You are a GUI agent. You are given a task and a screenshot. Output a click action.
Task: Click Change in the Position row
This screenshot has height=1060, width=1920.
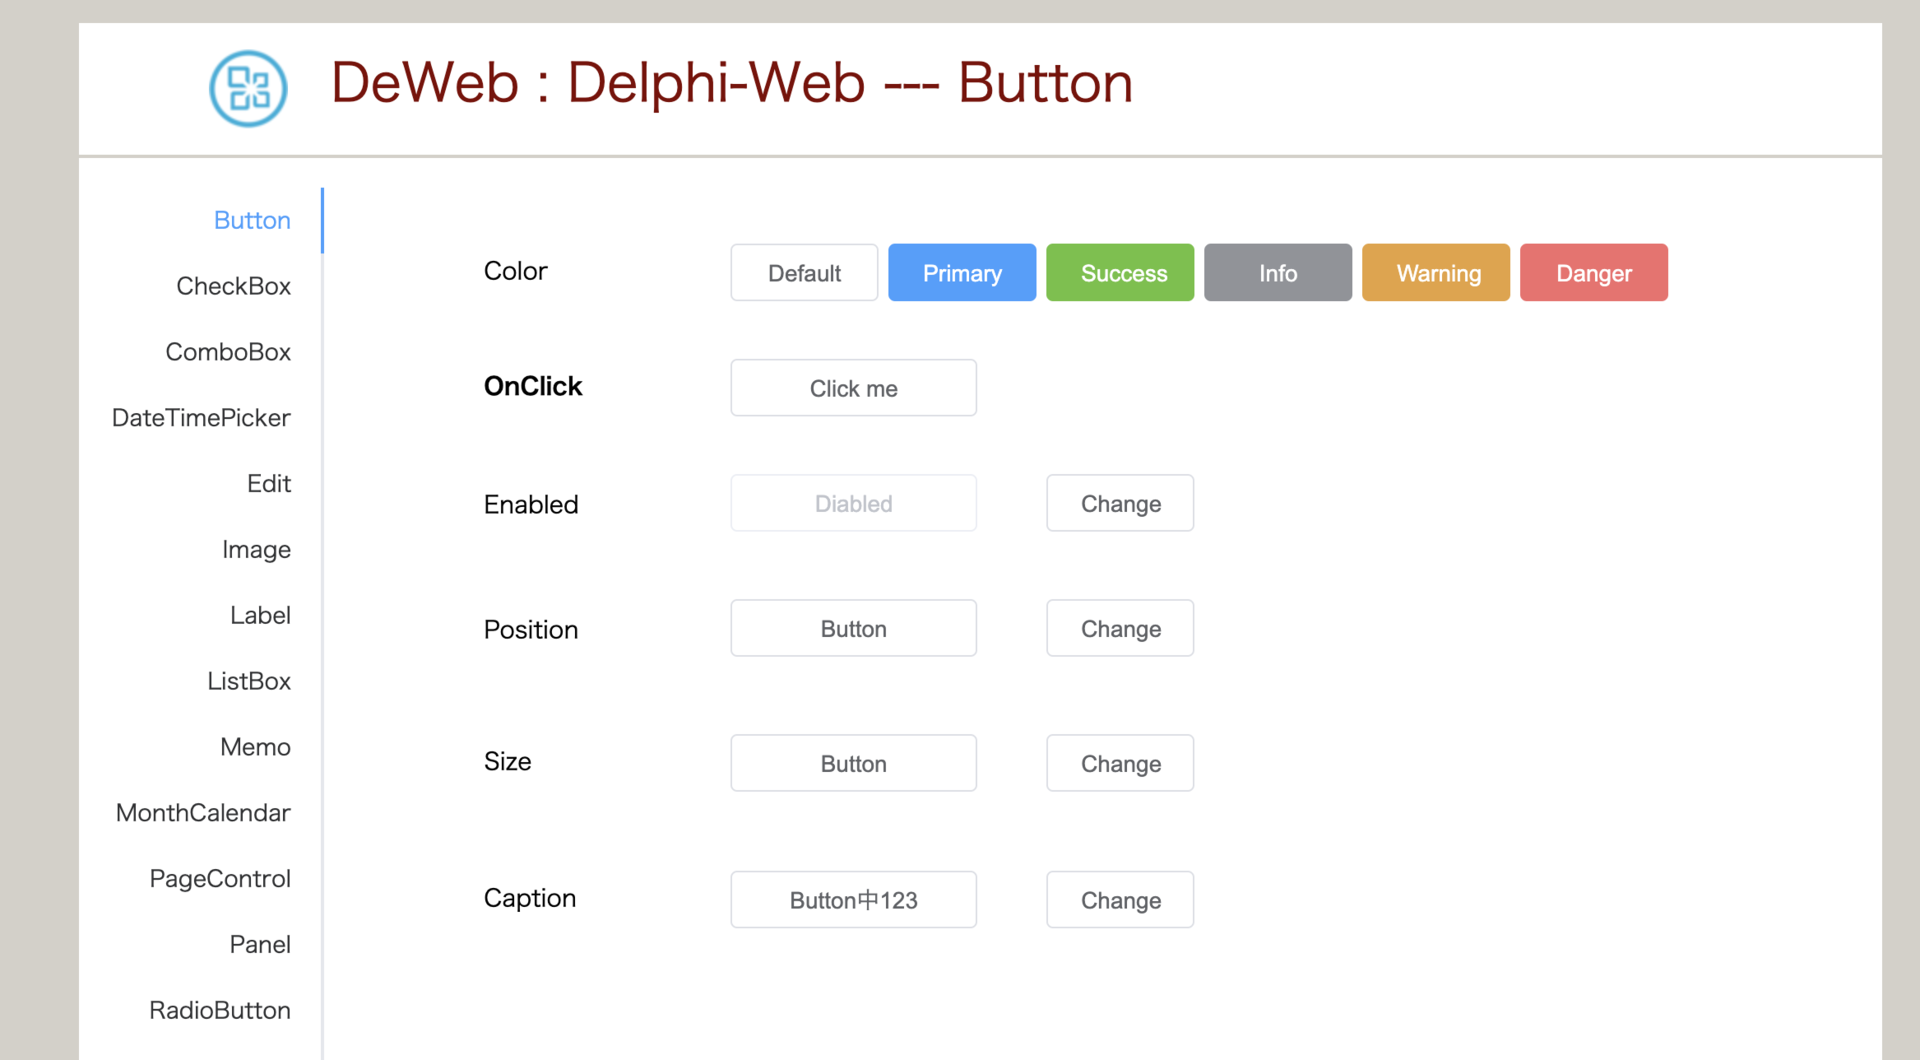point(1120,628)
